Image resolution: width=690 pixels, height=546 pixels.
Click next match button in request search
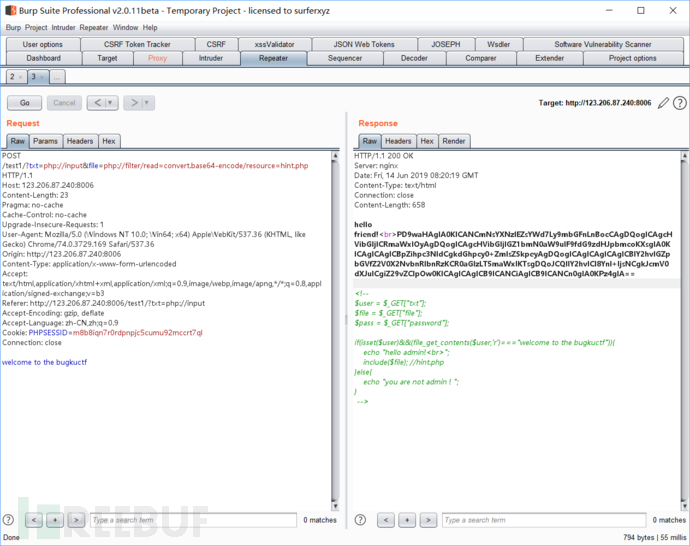[x=76, y=520]
